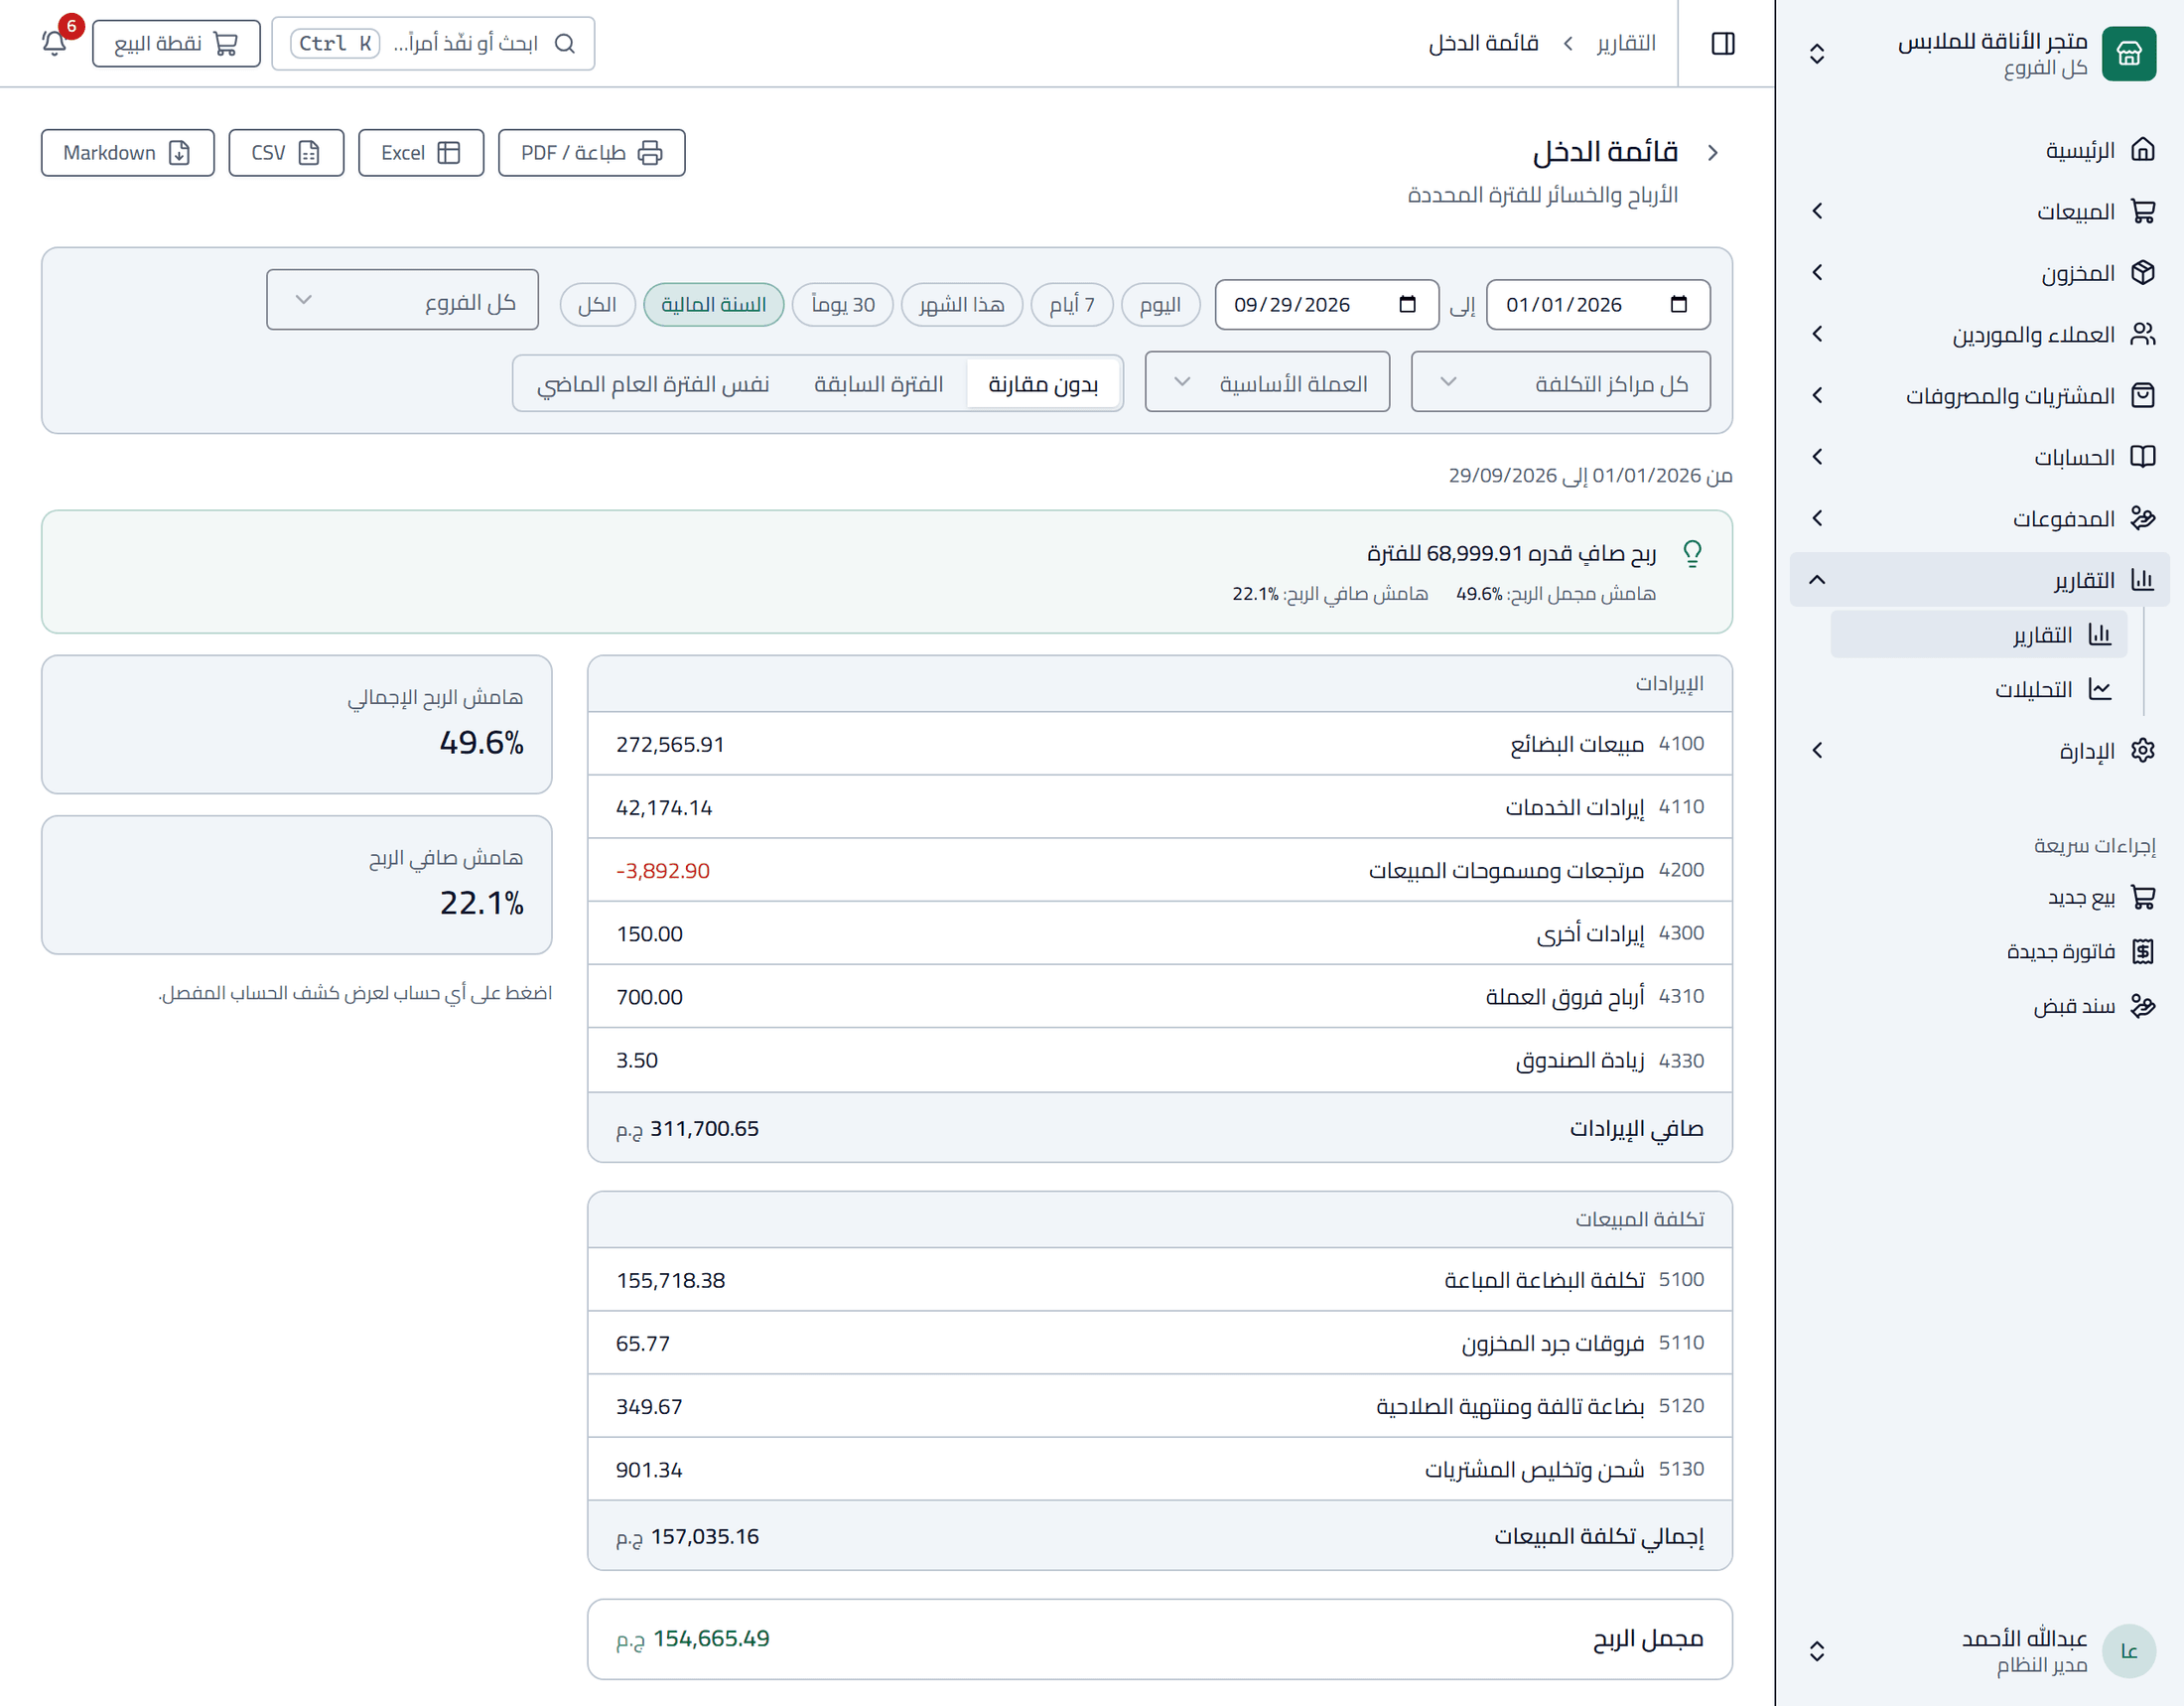Open the store branch switcher arrows
The height and width of the screenshot is (1706, 2184).
pyautogui.click(x=1817, y=53)
